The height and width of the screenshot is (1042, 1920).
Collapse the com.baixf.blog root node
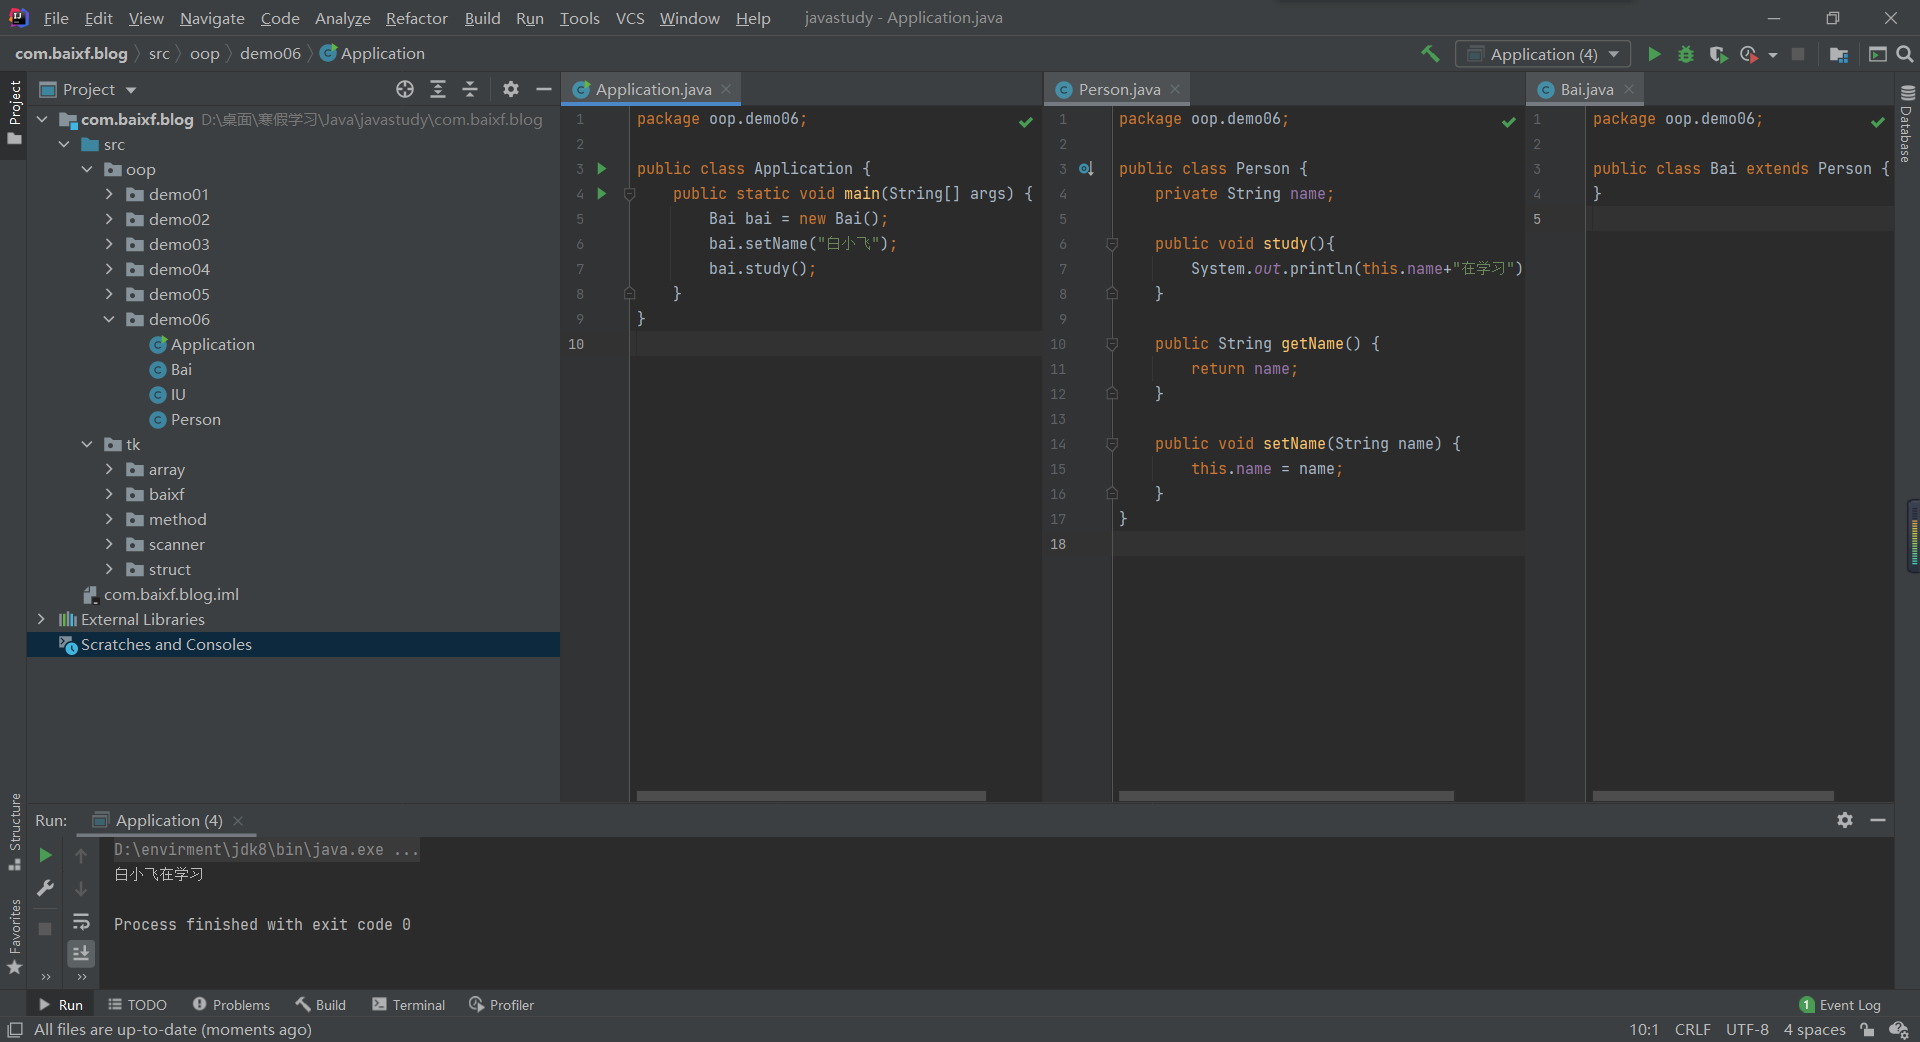[x=42, y=119]
